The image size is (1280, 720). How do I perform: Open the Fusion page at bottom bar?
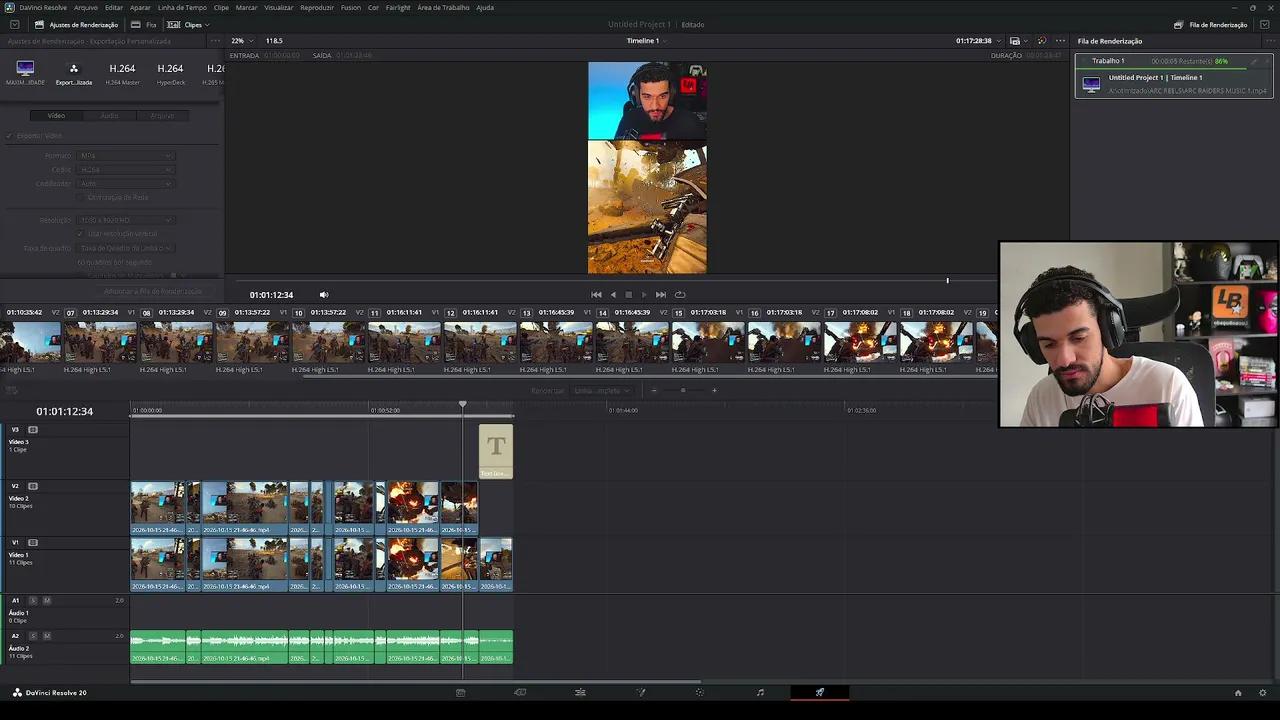click(640, 692)
